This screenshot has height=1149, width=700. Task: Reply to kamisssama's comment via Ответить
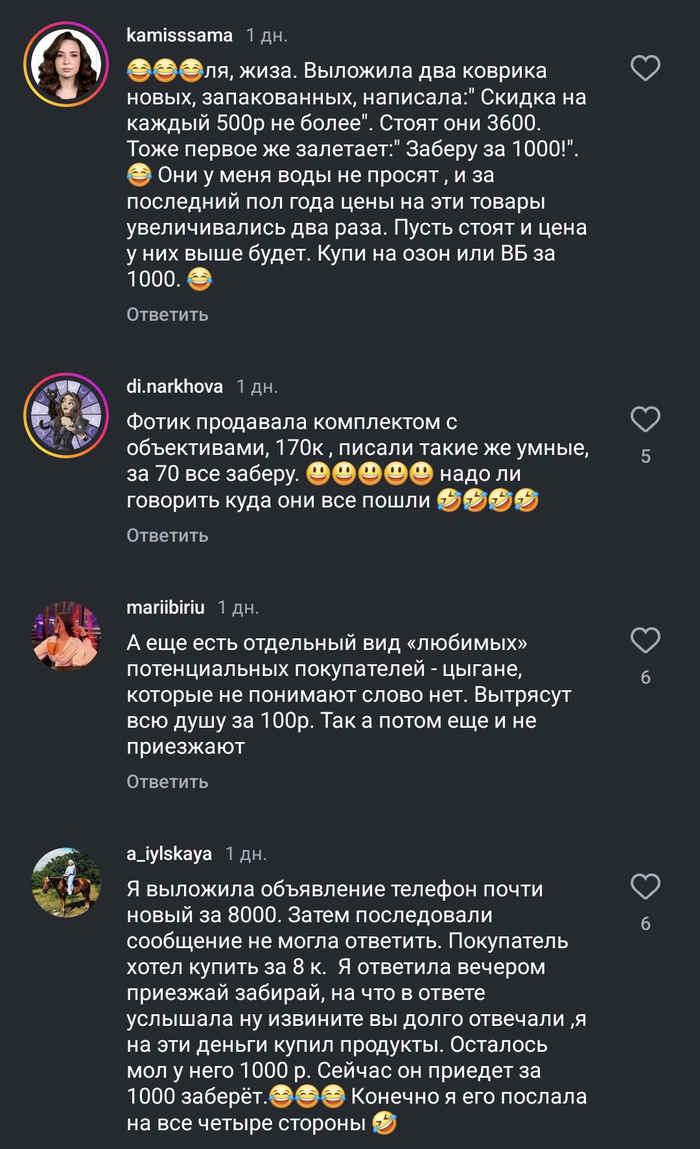tap(167, 315)
